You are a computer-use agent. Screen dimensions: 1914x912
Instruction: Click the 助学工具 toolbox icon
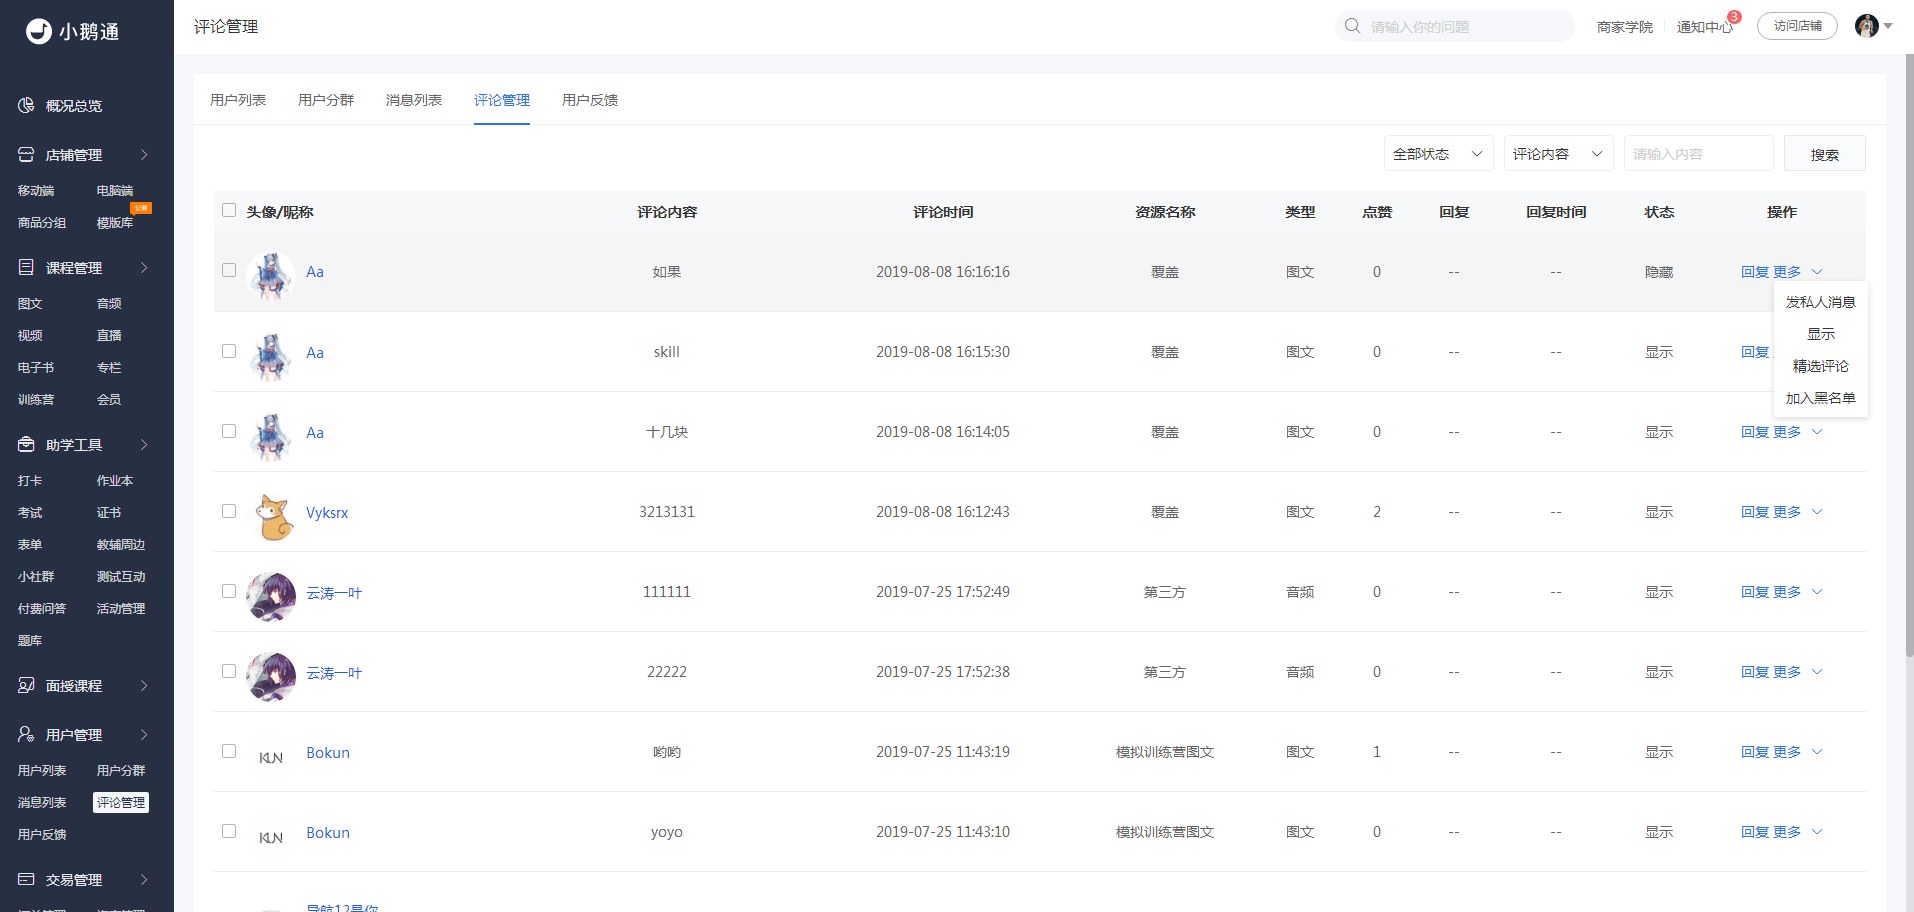(x=26, y=444)
